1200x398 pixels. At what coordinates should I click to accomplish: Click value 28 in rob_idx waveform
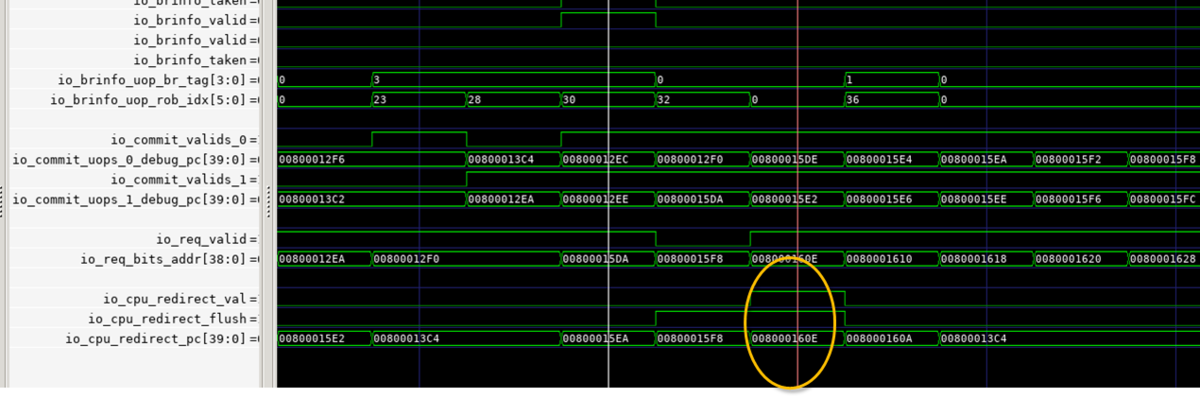tap(474, 99)
